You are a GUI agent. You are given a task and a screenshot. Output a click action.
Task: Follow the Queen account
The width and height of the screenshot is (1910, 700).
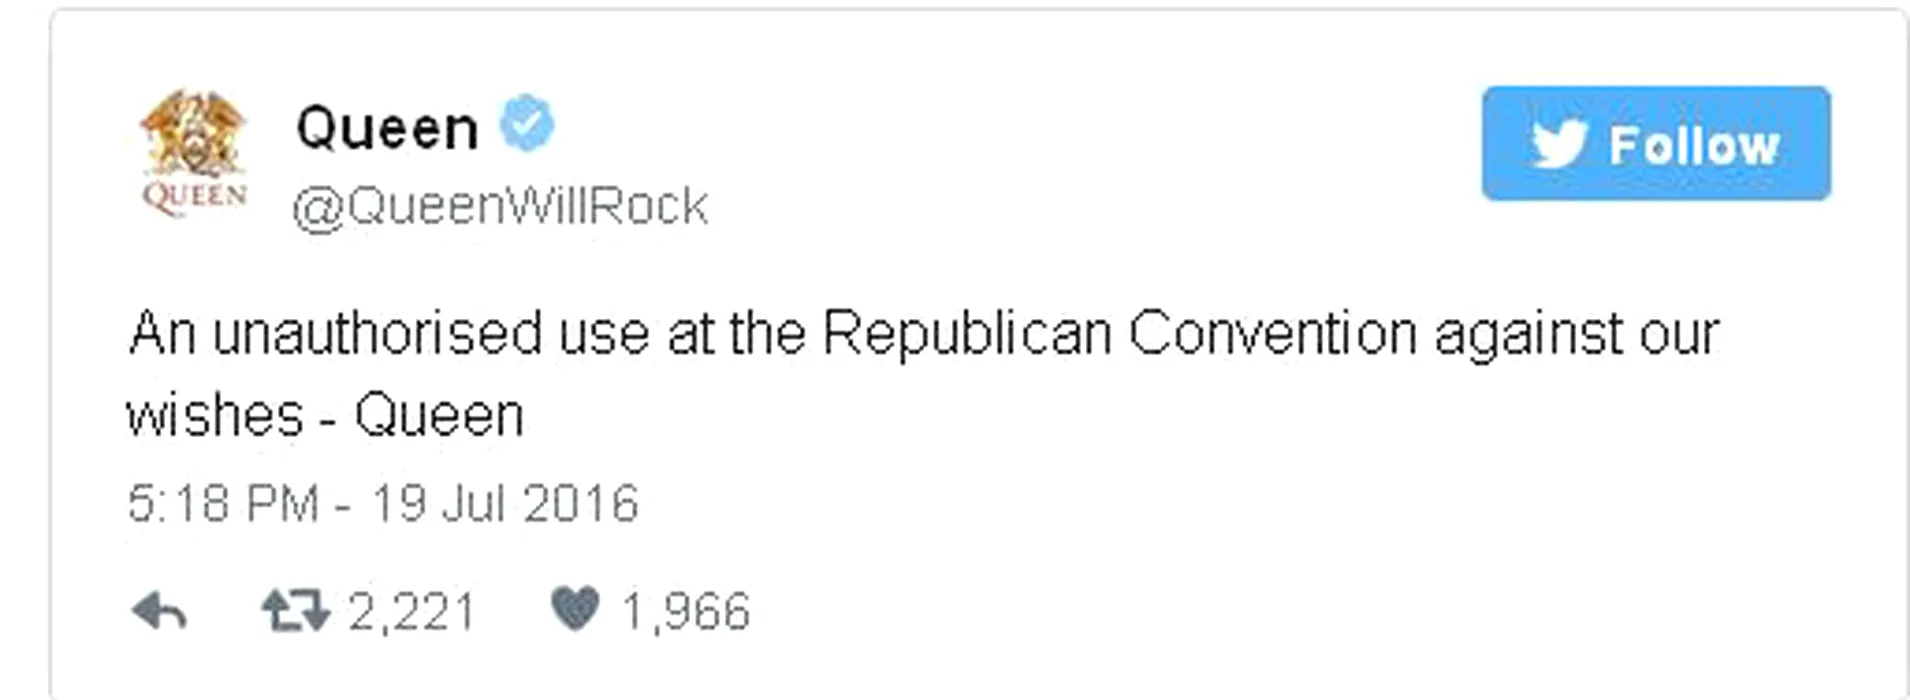[1656, 144]
